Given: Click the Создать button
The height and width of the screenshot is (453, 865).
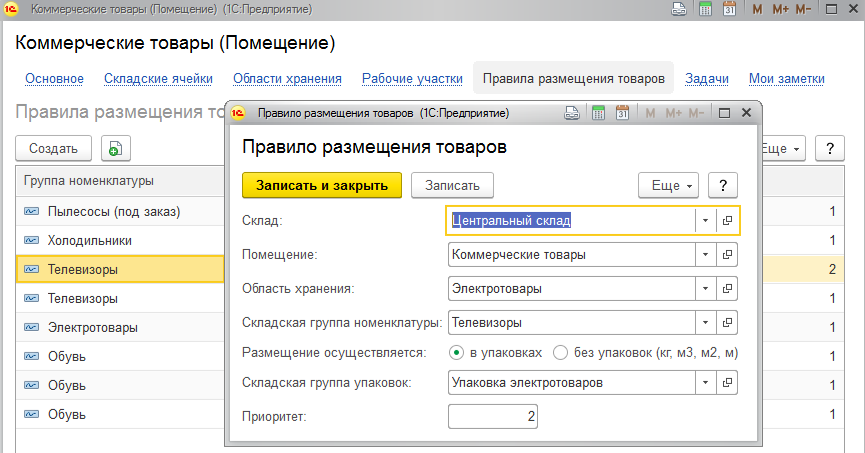Looking at the screenshot, I should [53, 149].
